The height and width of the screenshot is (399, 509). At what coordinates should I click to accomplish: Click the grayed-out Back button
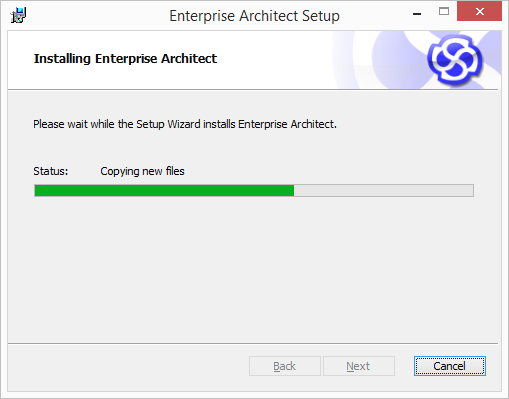coord(285,366)
